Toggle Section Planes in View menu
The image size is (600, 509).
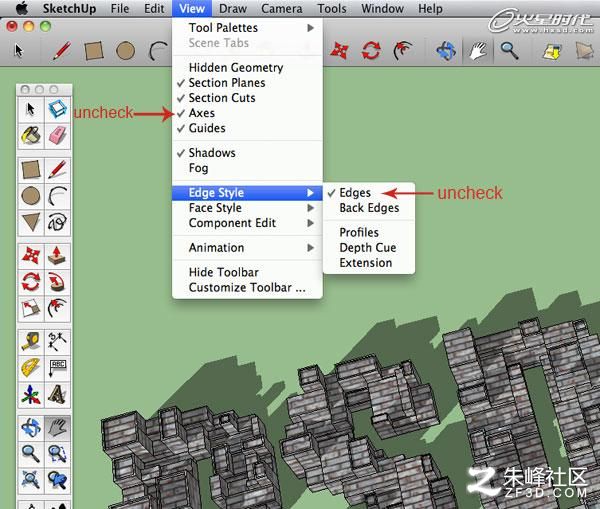click(247, 83)
